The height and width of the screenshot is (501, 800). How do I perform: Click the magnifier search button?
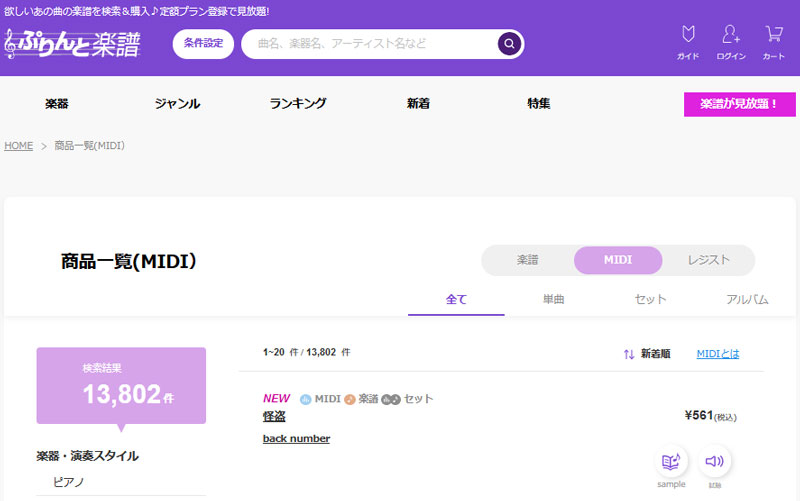pos(509,44)
